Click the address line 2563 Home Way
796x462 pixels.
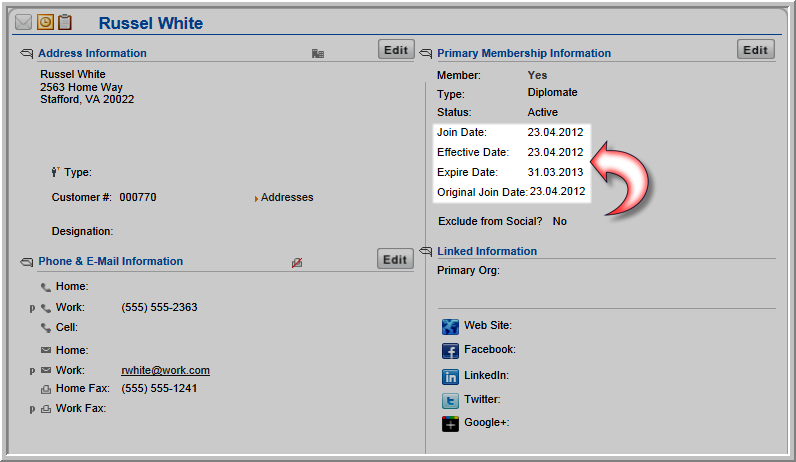(x=81, y=87)
